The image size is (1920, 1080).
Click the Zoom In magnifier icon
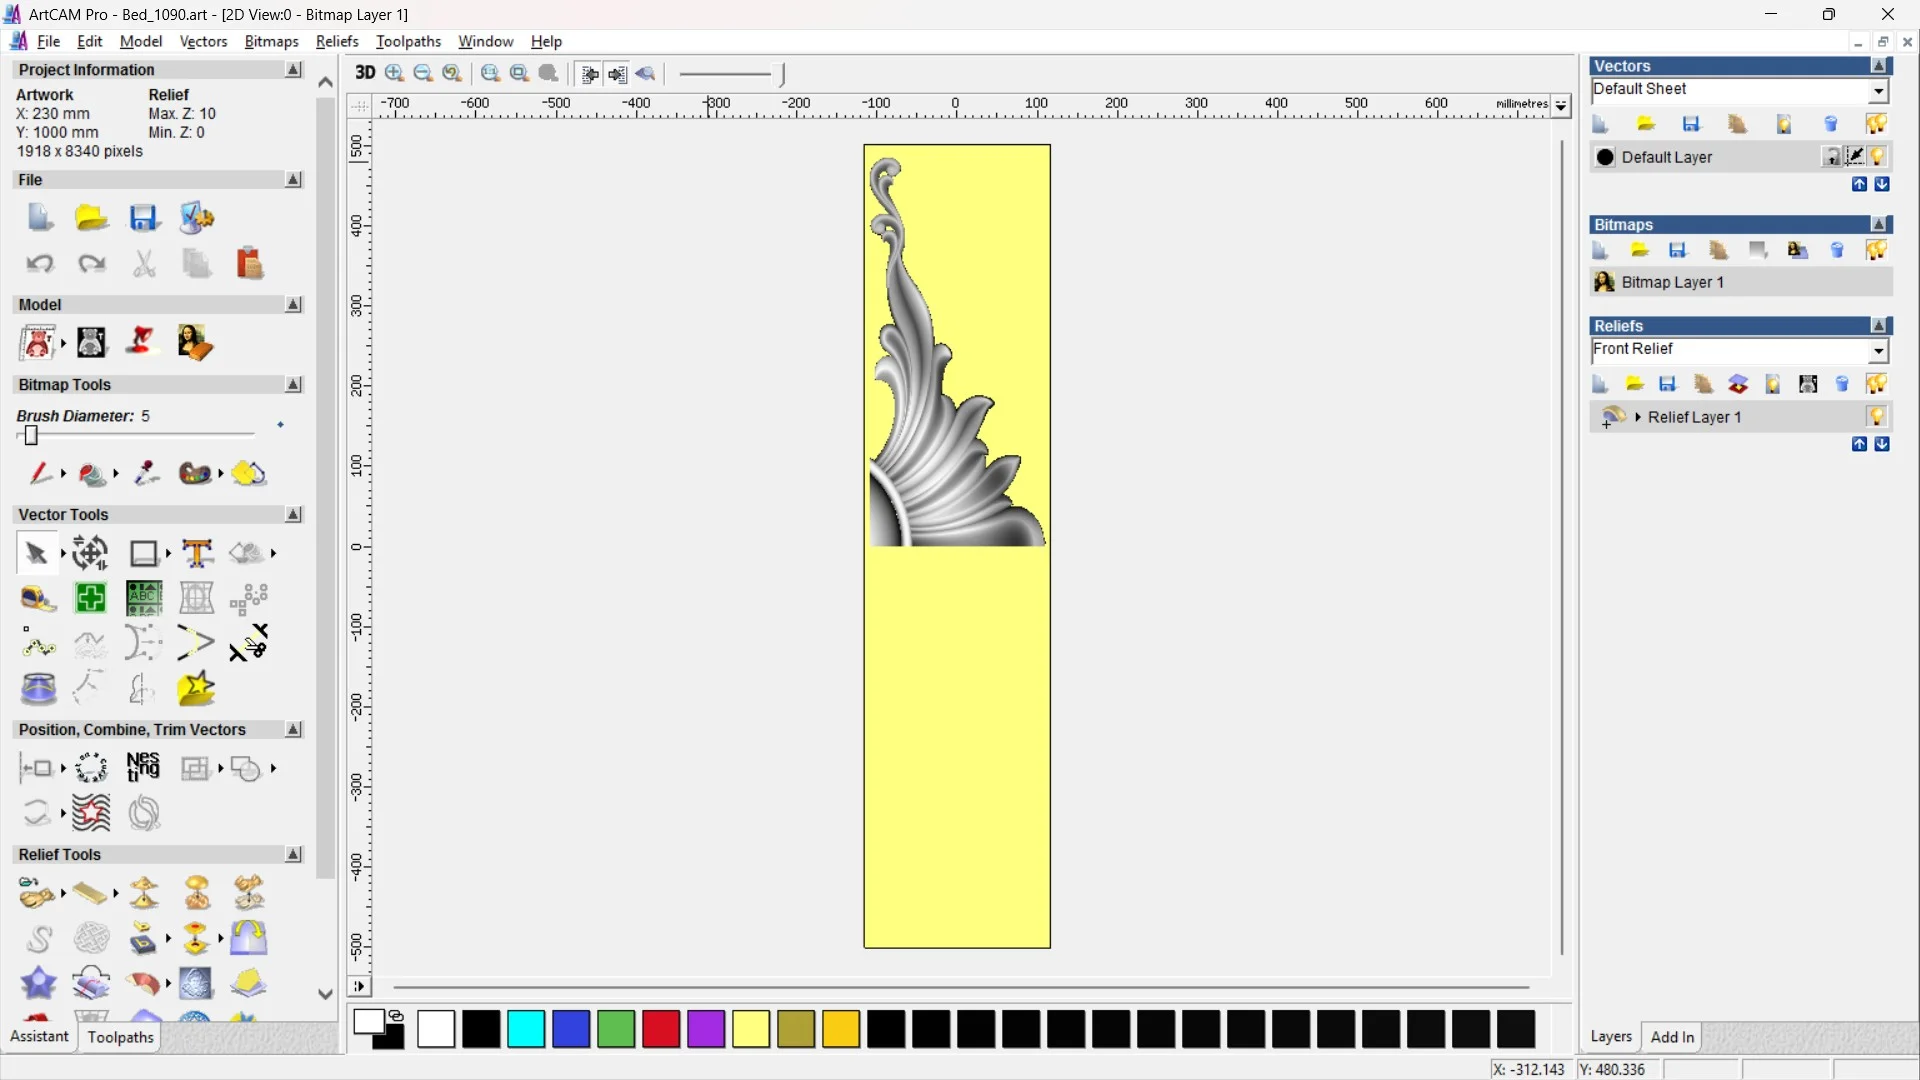coord(395,73)
